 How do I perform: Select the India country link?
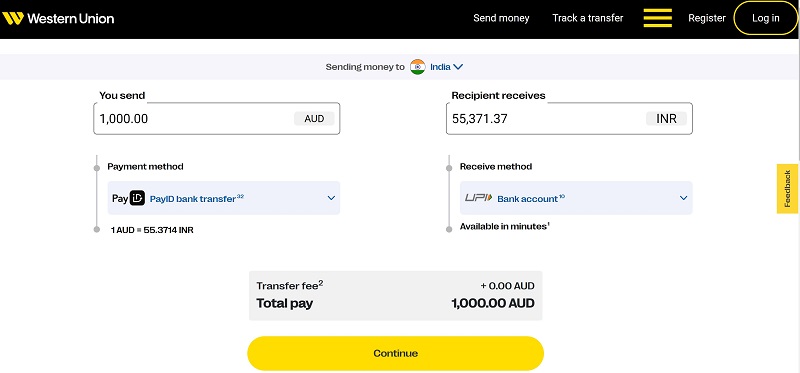[x=440, y=67]
